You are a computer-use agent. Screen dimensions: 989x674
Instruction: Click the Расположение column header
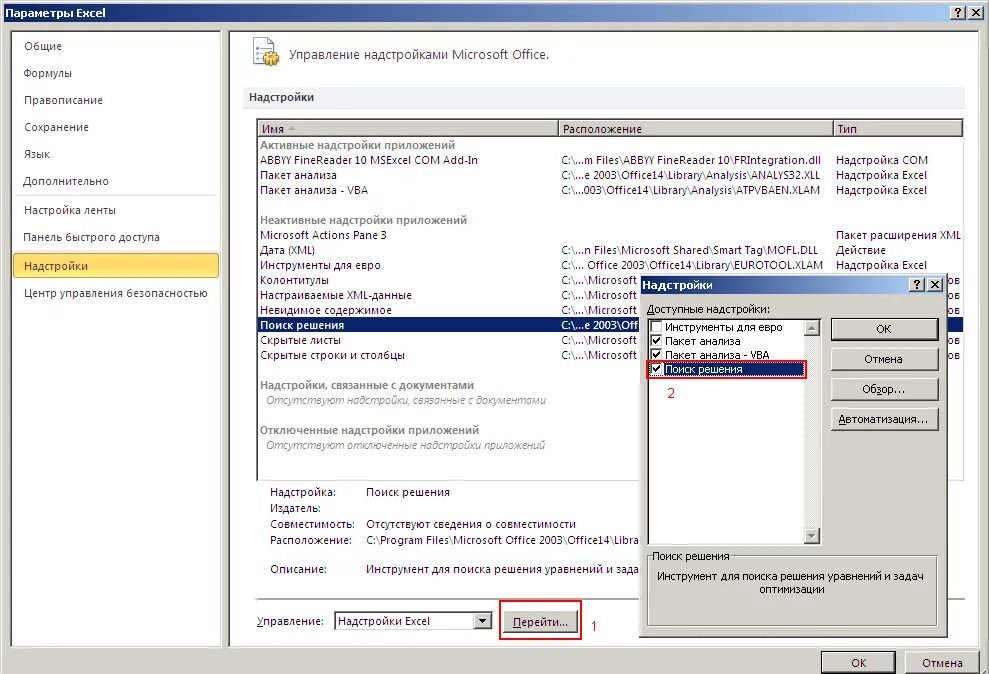[696, 129]
